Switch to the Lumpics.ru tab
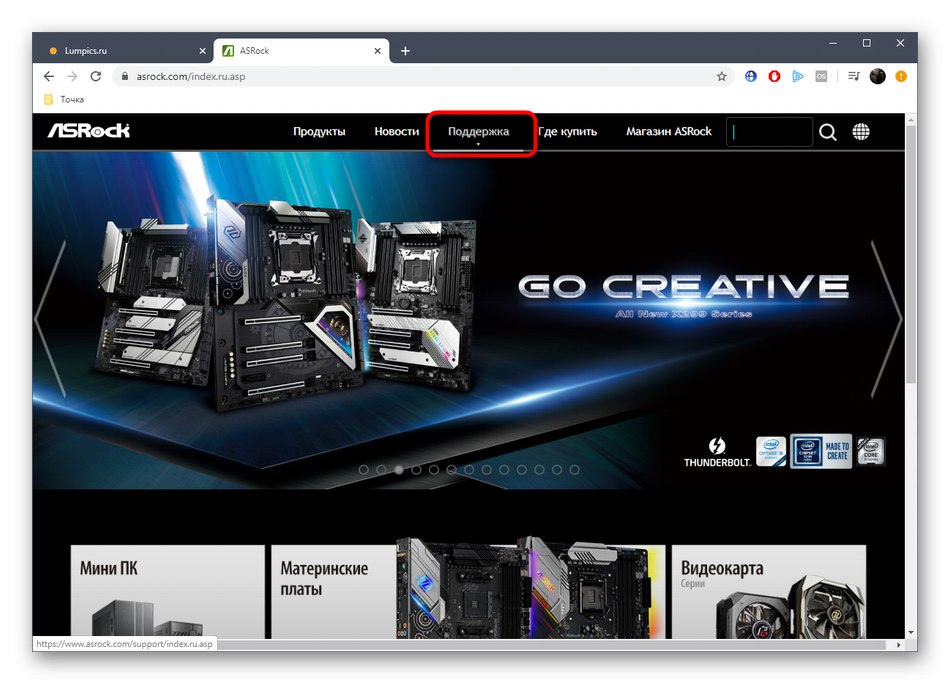Viewport: 950px width, 684px height. (123, 51)
